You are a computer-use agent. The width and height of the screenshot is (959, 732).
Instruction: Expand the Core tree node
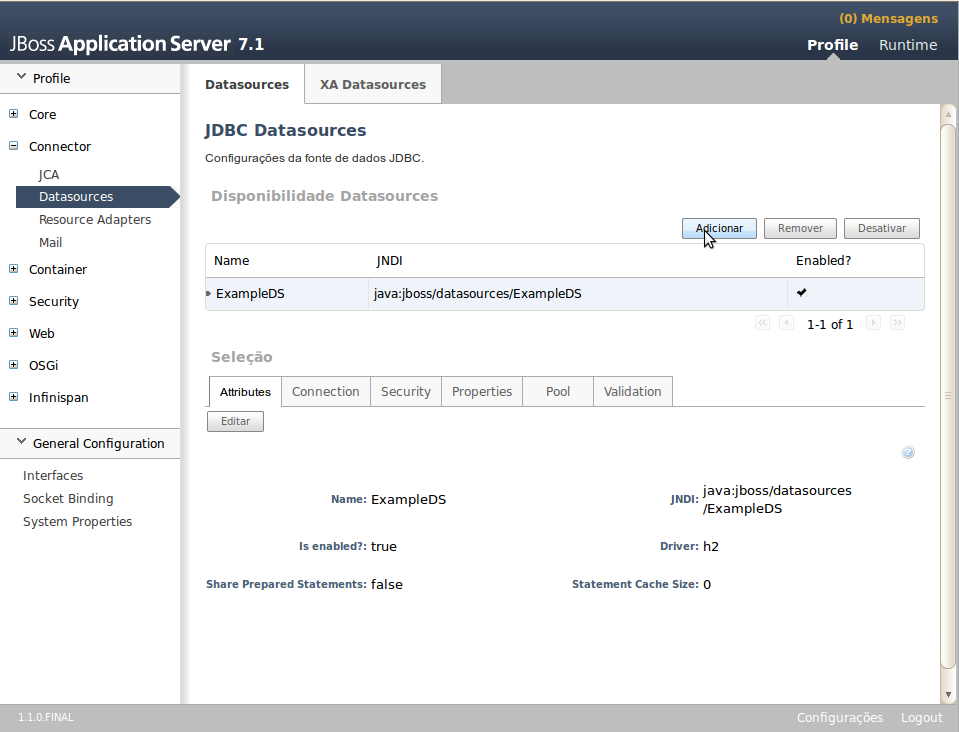(x=13, y=114)
